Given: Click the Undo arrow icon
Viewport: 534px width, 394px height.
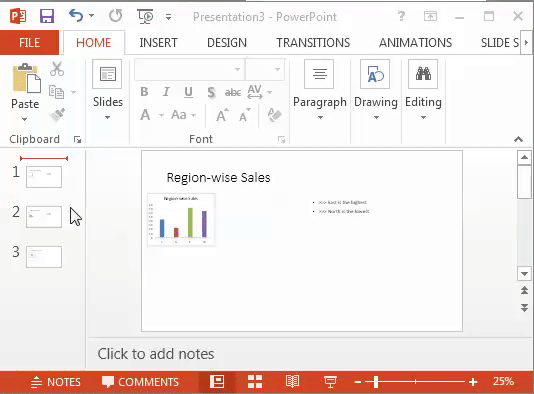Looking at the screenshot, I should (76, 16).
